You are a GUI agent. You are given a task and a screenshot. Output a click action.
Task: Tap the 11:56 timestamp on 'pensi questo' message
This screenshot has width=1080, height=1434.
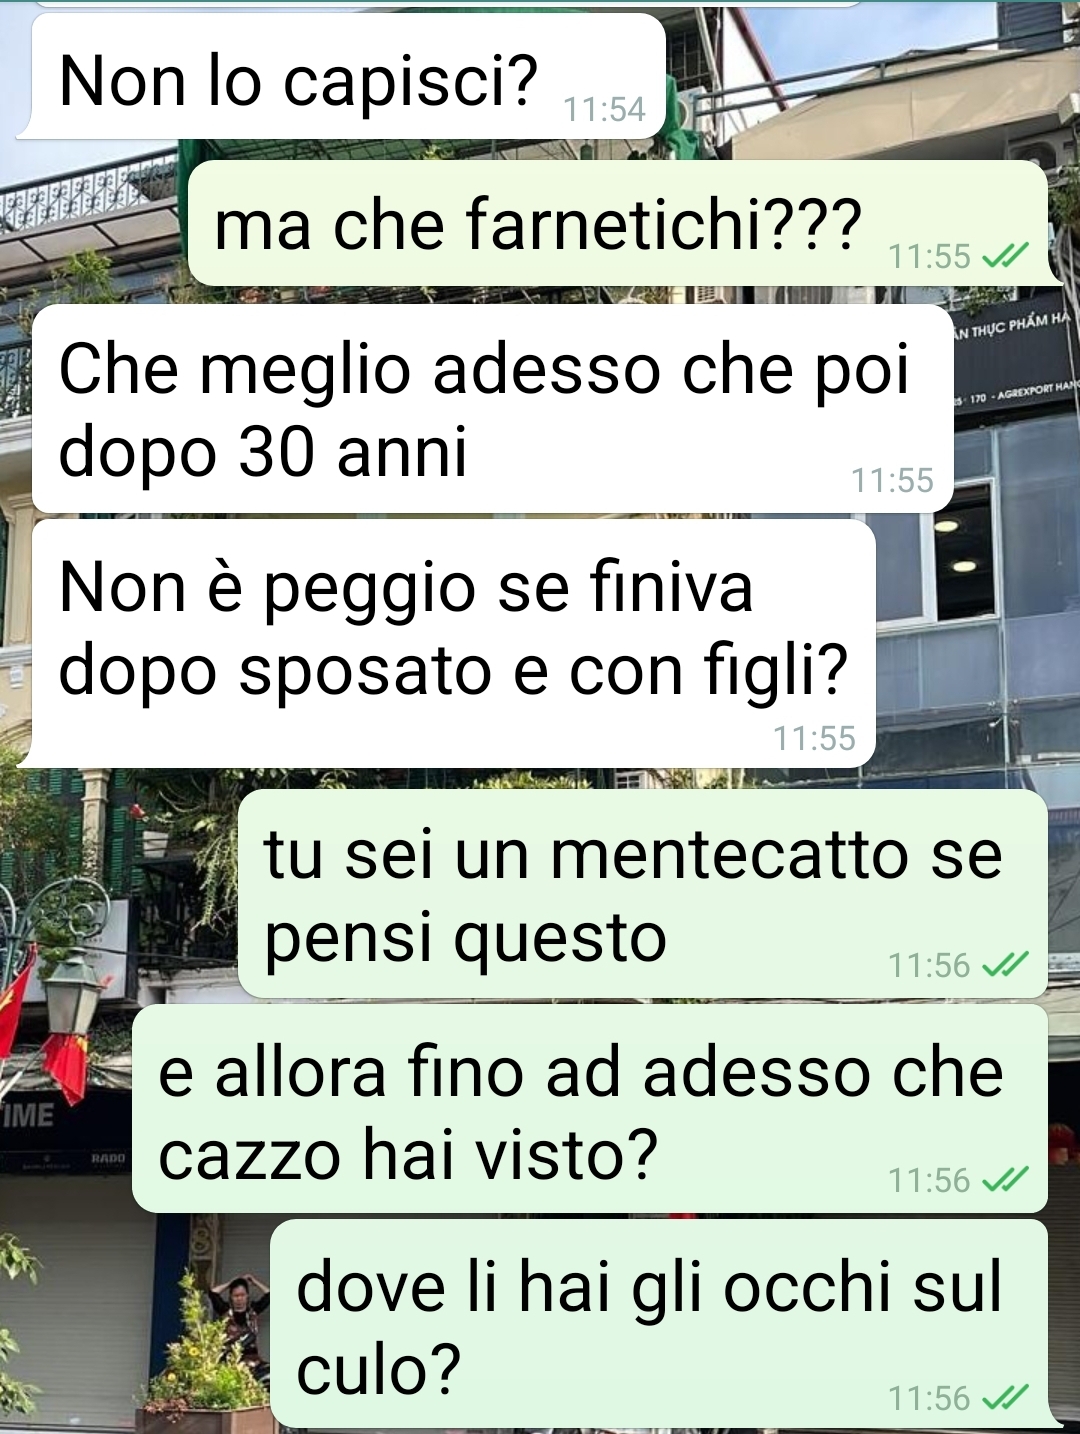pyautogui.click(x=929, y=965)
